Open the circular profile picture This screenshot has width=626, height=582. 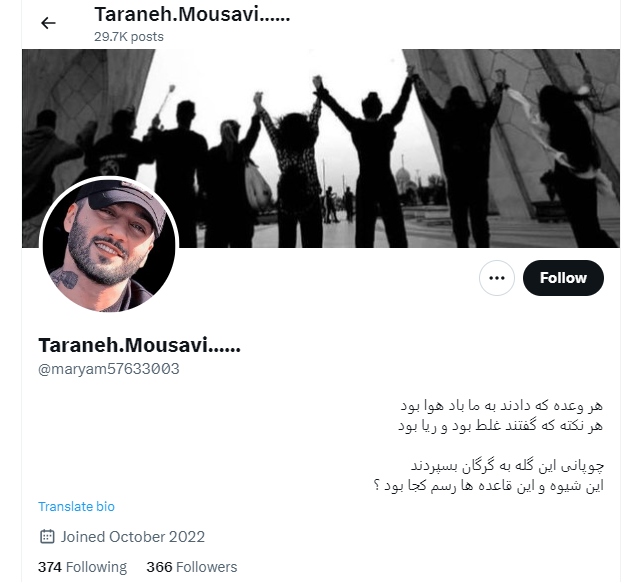coord(109,245)
